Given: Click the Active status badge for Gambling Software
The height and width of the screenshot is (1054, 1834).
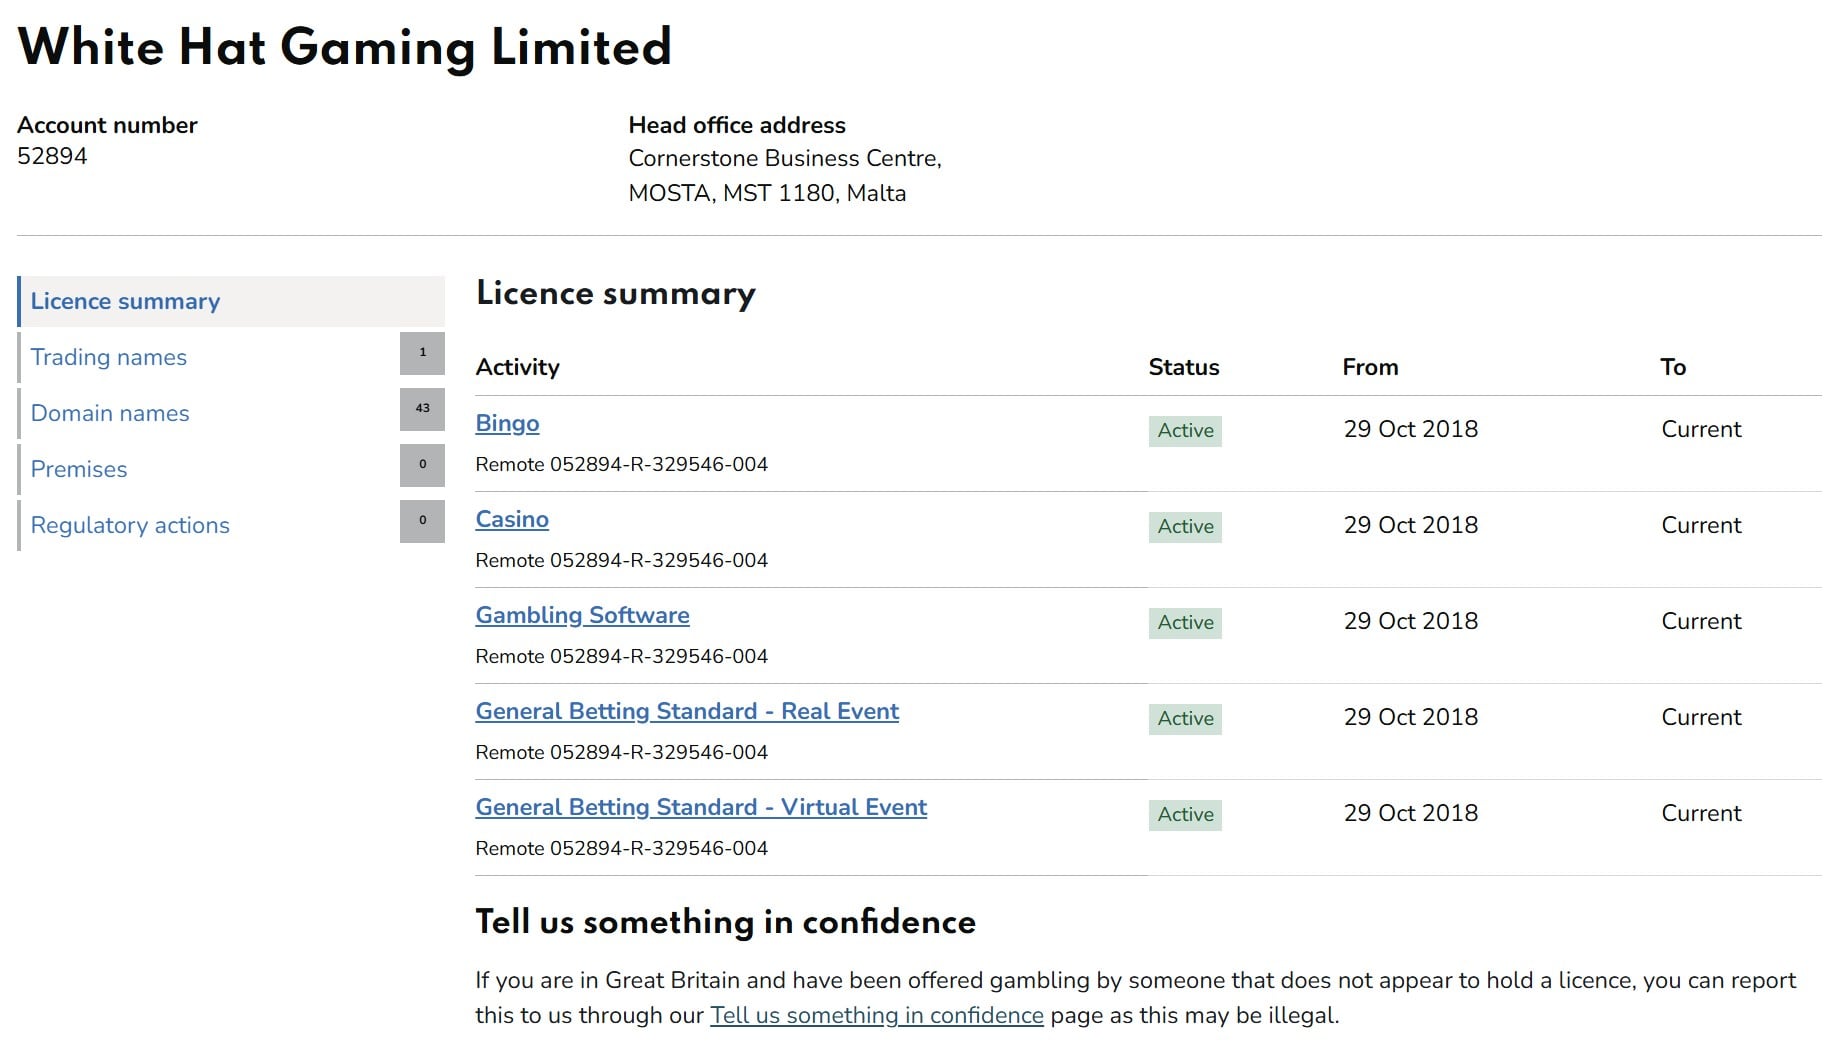Looking at the screenshot, I should pos(1185,623).
